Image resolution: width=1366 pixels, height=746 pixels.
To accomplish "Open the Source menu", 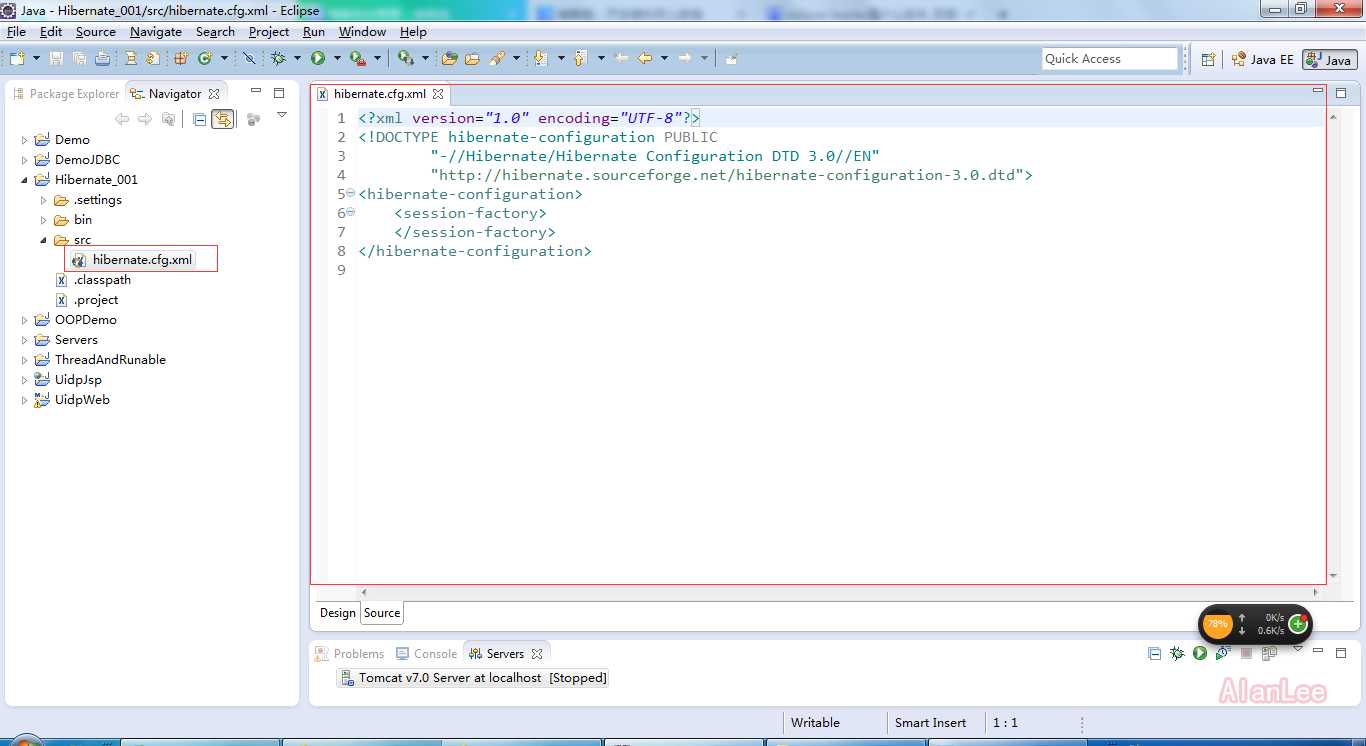I will point(96,32).
